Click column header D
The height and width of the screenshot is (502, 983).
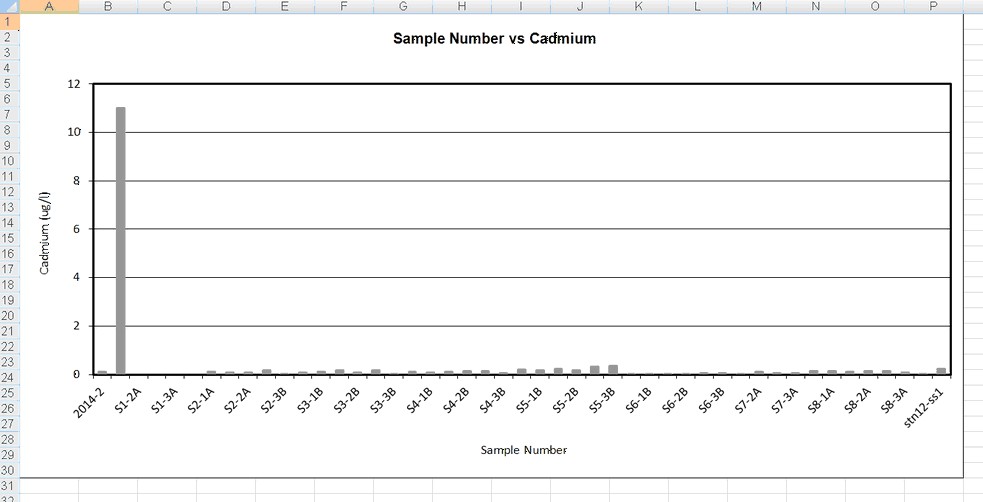click(226, 7)
